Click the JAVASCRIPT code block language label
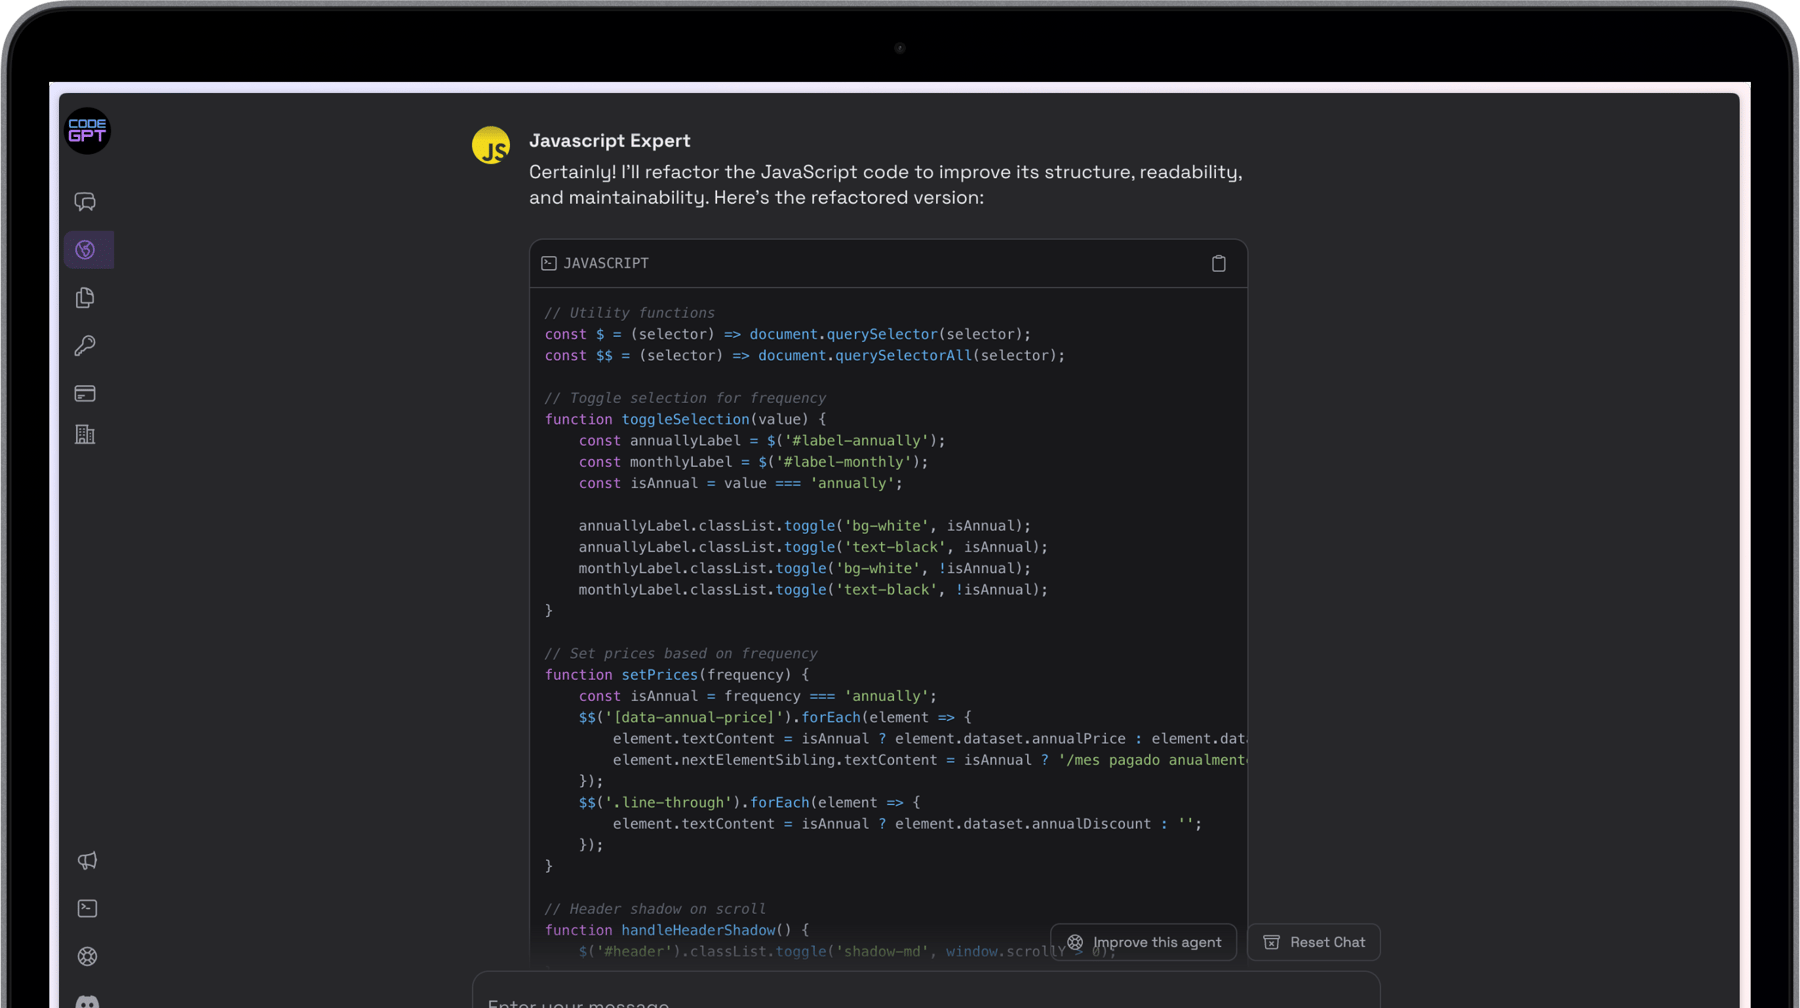 pyautogui.click(x=605, y=263)
